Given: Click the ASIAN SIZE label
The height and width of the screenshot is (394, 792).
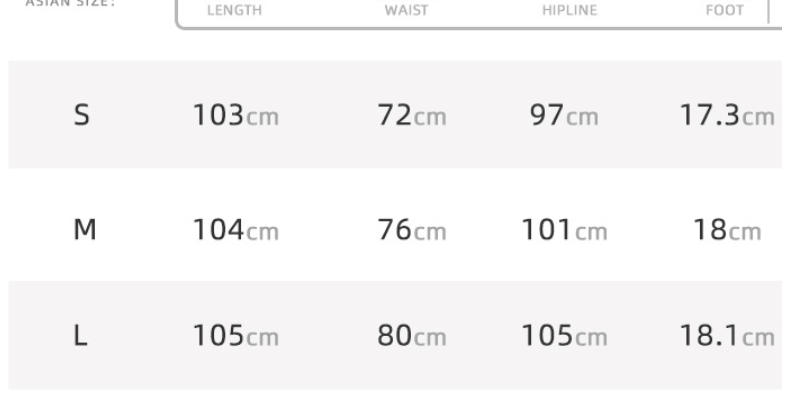Looking at the screenshot, I should pyautogui.click(x=70, y=3).
